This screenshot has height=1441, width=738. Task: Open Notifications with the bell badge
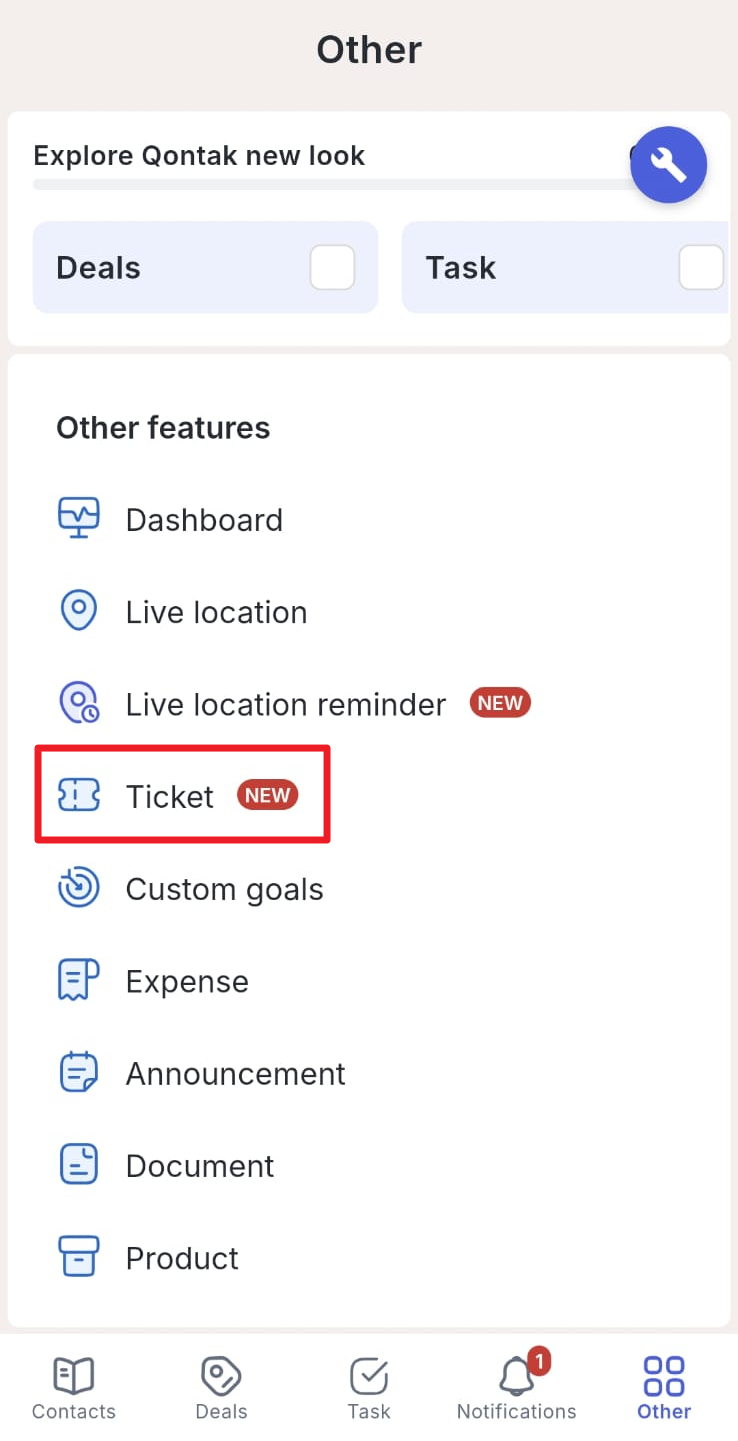pyautogui.click(x=516, y=1388)
